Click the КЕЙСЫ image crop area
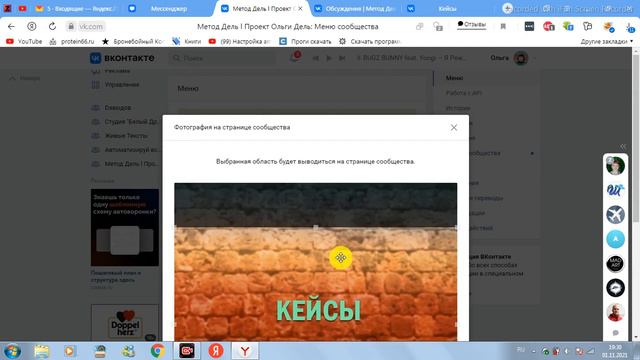 316,284
